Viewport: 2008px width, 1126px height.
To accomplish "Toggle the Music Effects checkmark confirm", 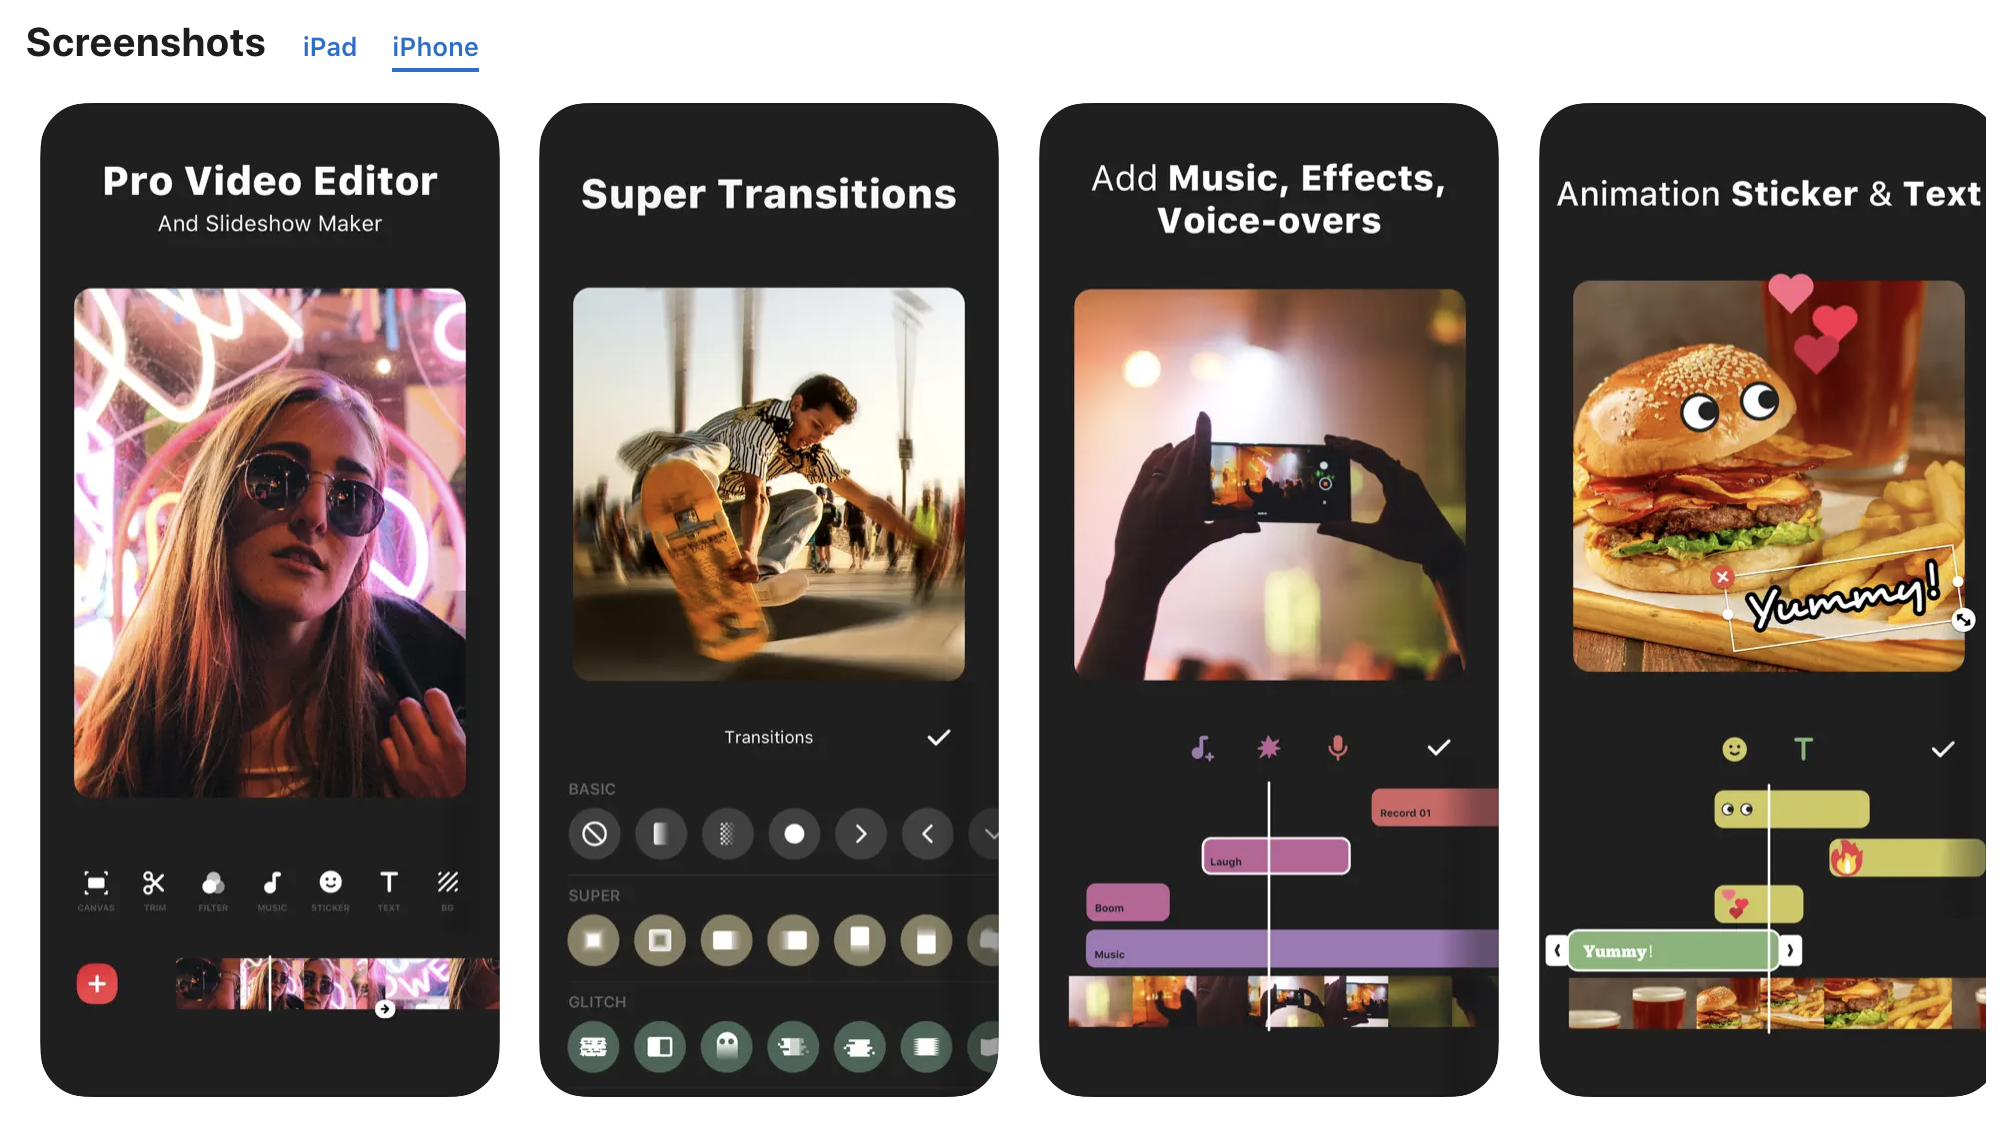I will [1438, 747].
